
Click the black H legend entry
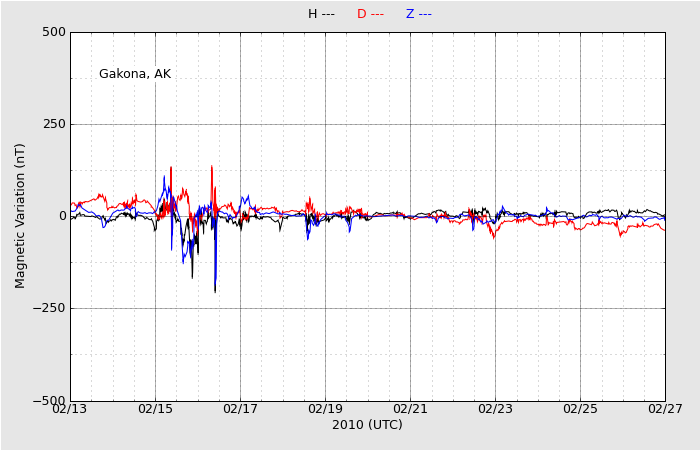tap(320, 14)
